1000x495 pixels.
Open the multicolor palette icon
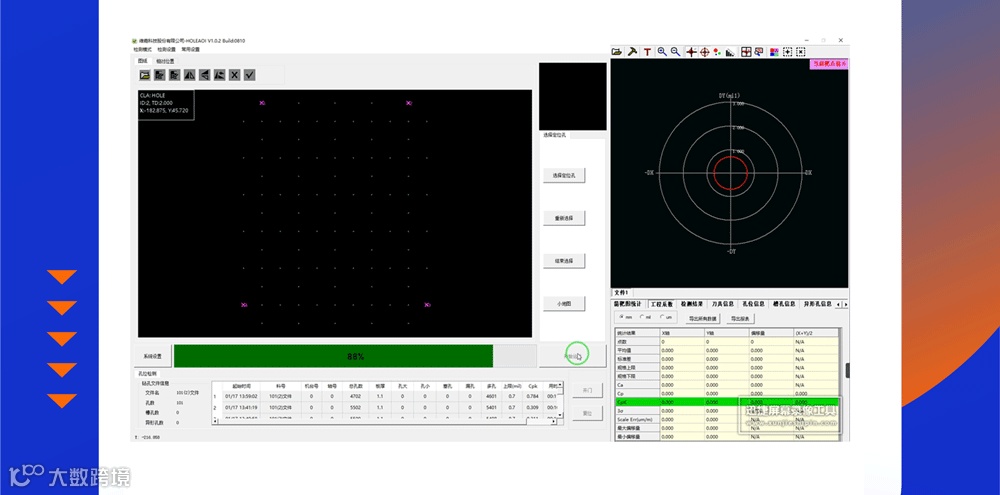[774, 52]
